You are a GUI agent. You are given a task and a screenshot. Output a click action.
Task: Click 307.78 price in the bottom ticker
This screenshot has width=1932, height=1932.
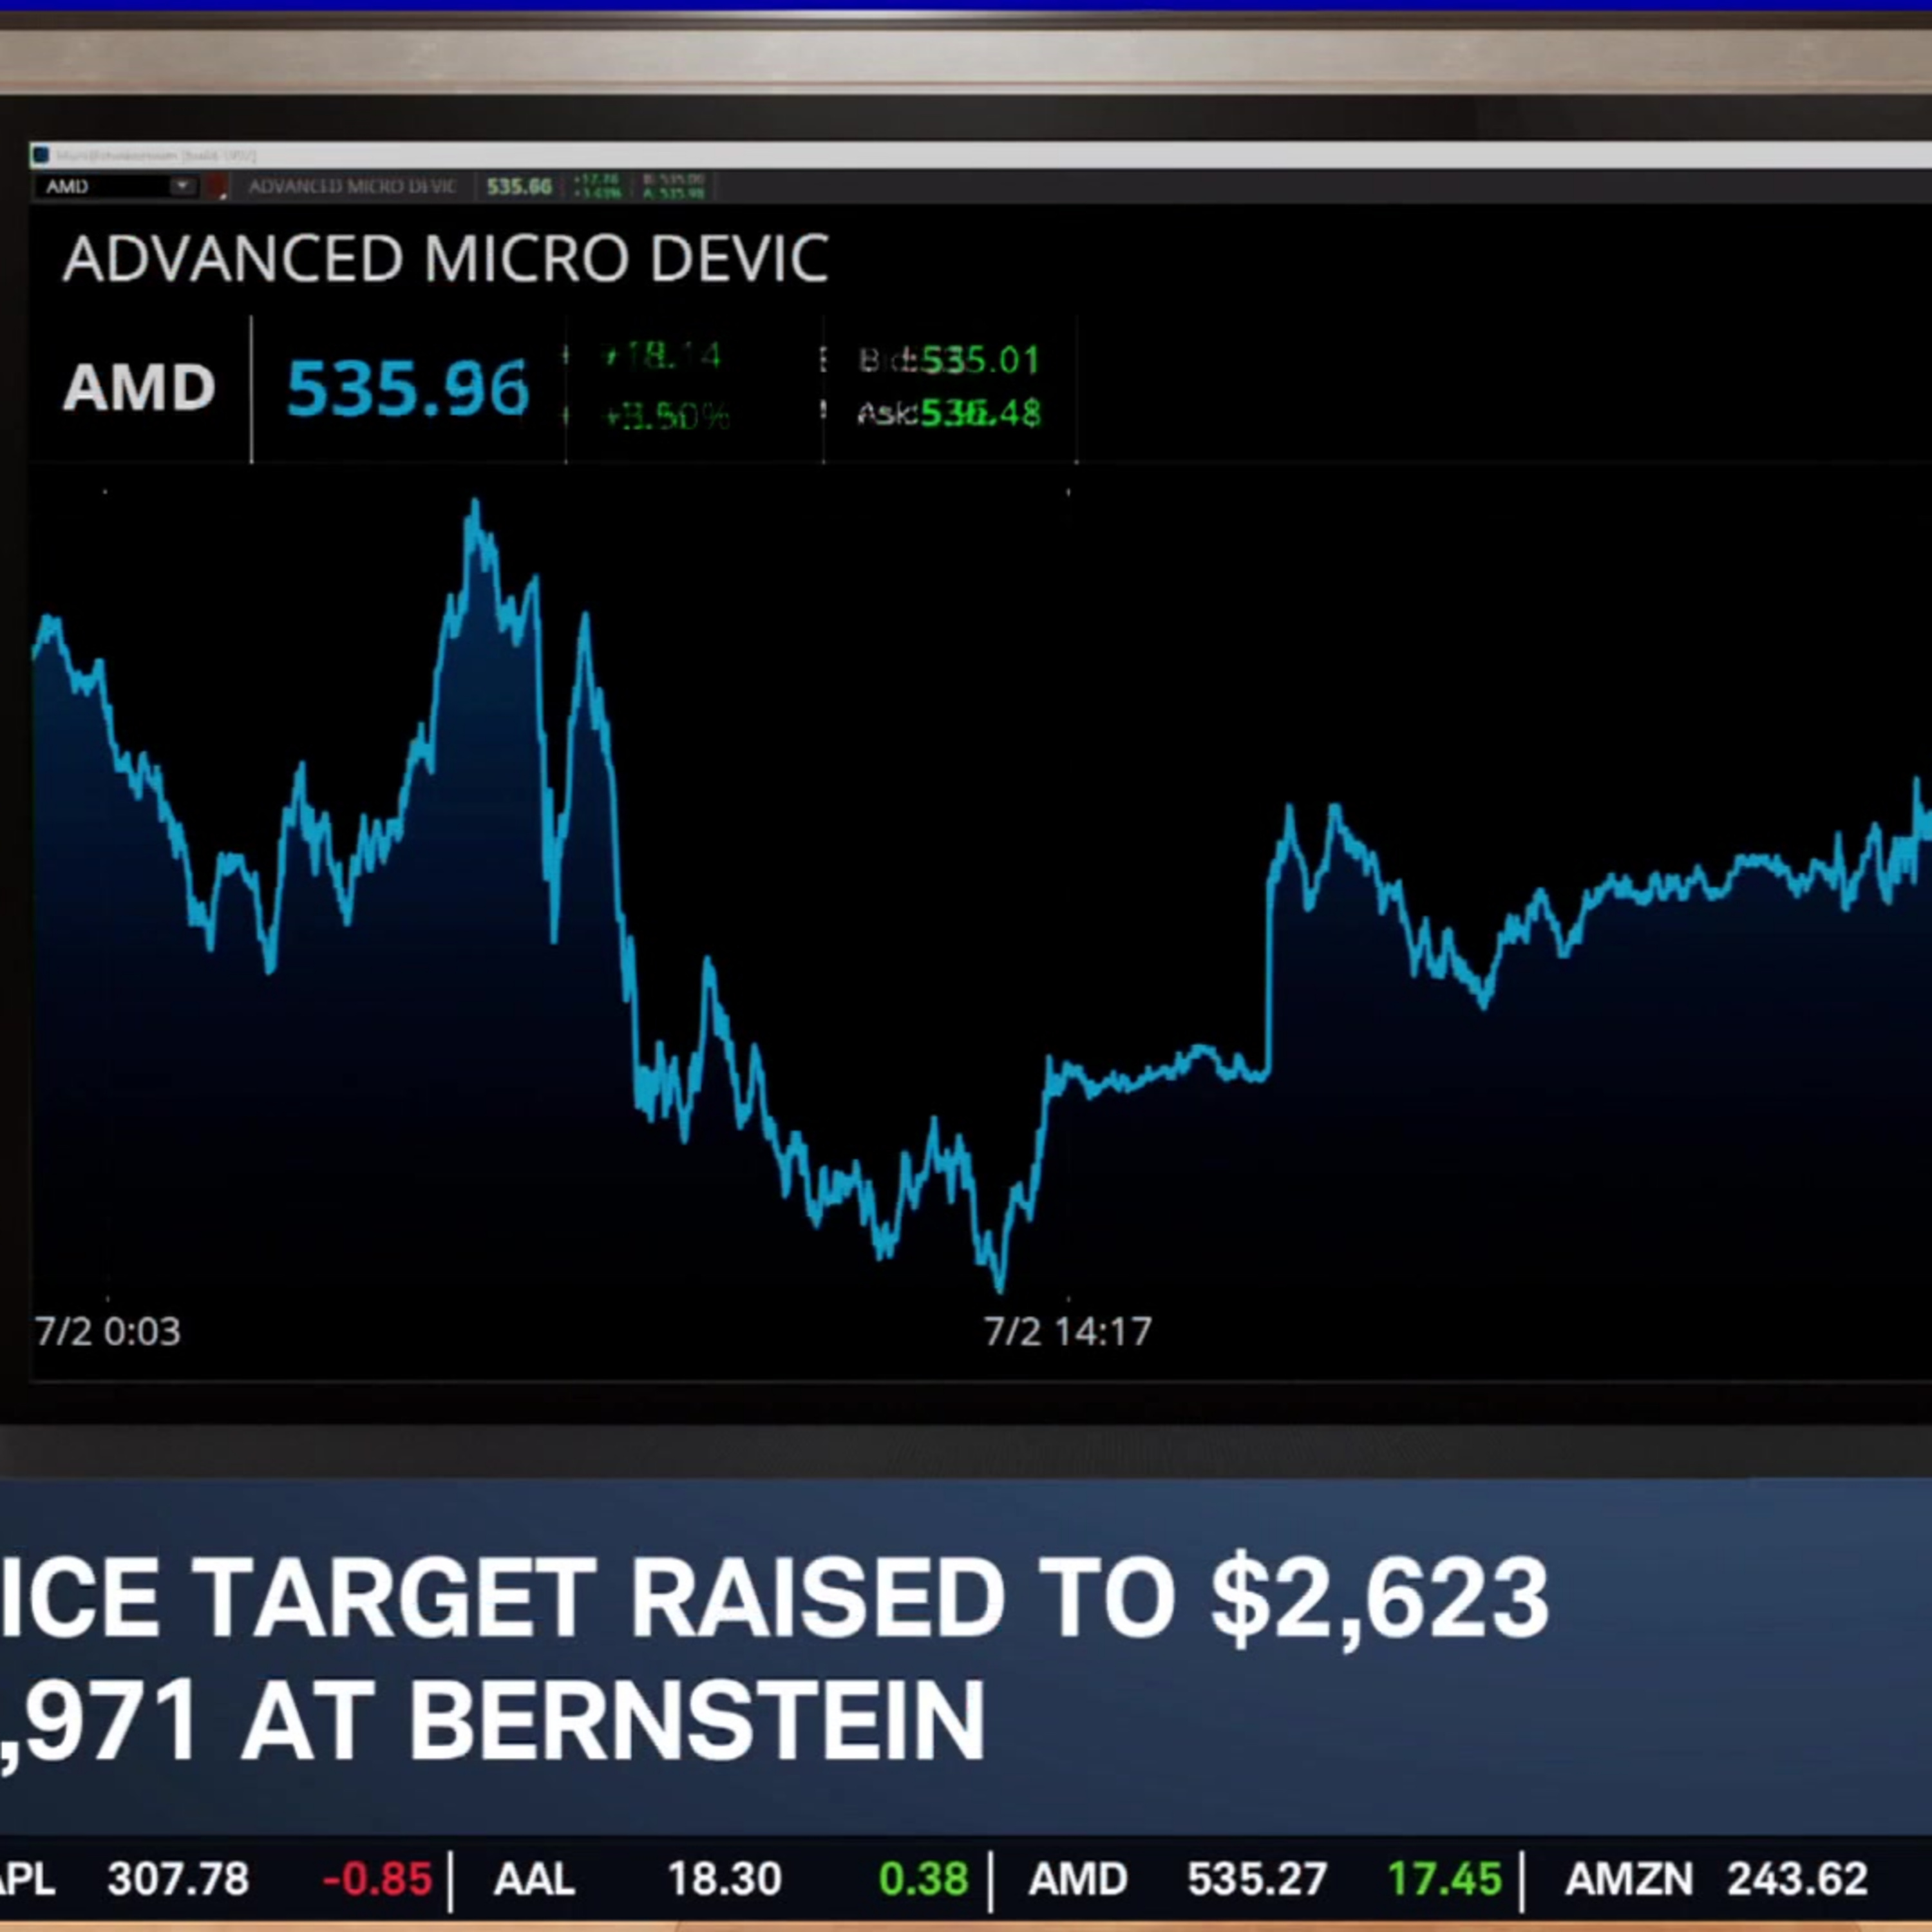(x=178, y=1880)
